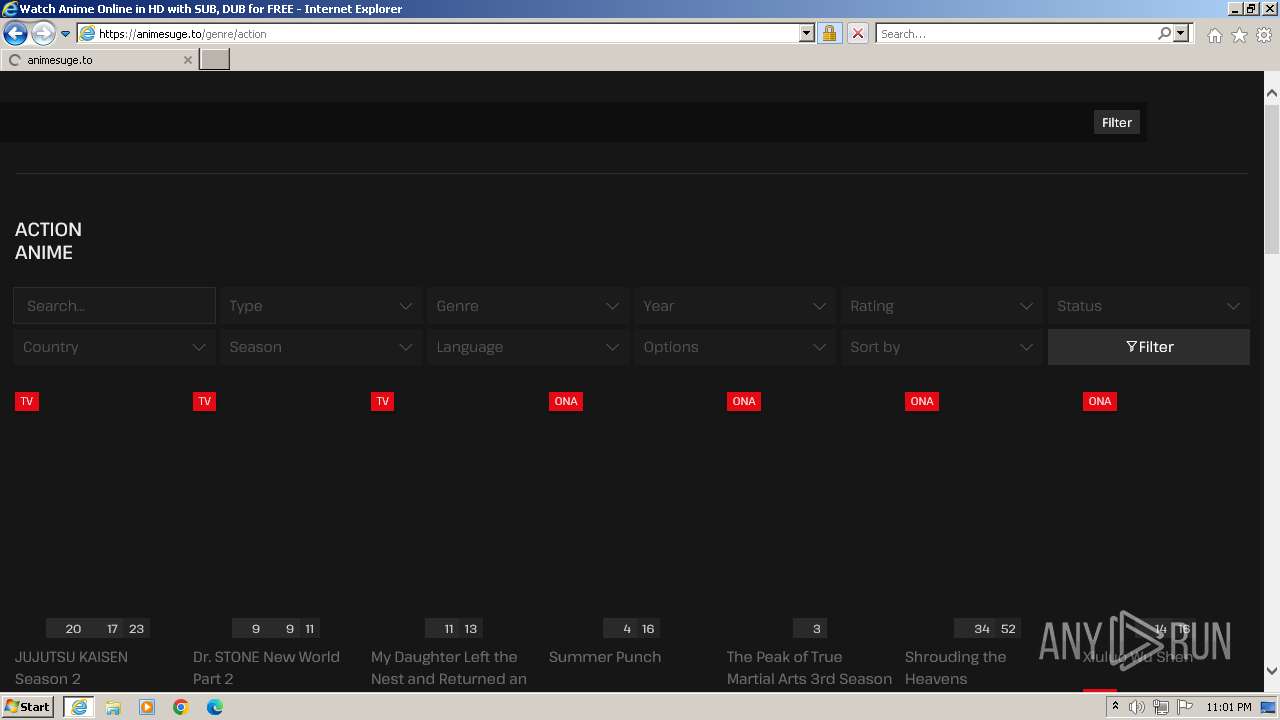The height and width of the screenshot is (720, 1280).
Task: Close the animesuge.to tab
Action: tap(187, 60)
